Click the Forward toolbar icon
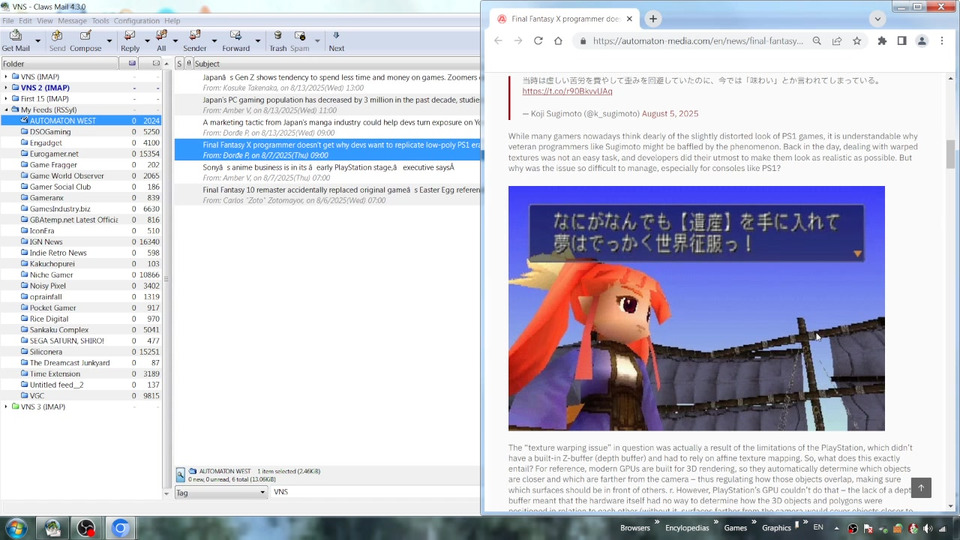The height and width of the screenshot is (540, 960). (235, 37)
